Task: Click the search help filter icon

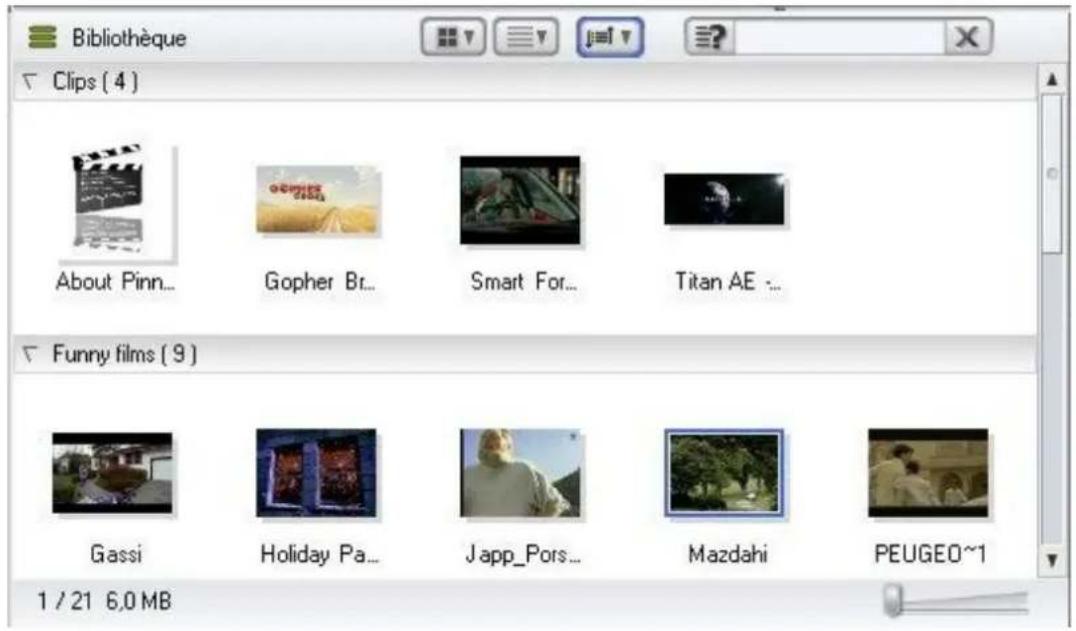Action: tap(710, 37)
